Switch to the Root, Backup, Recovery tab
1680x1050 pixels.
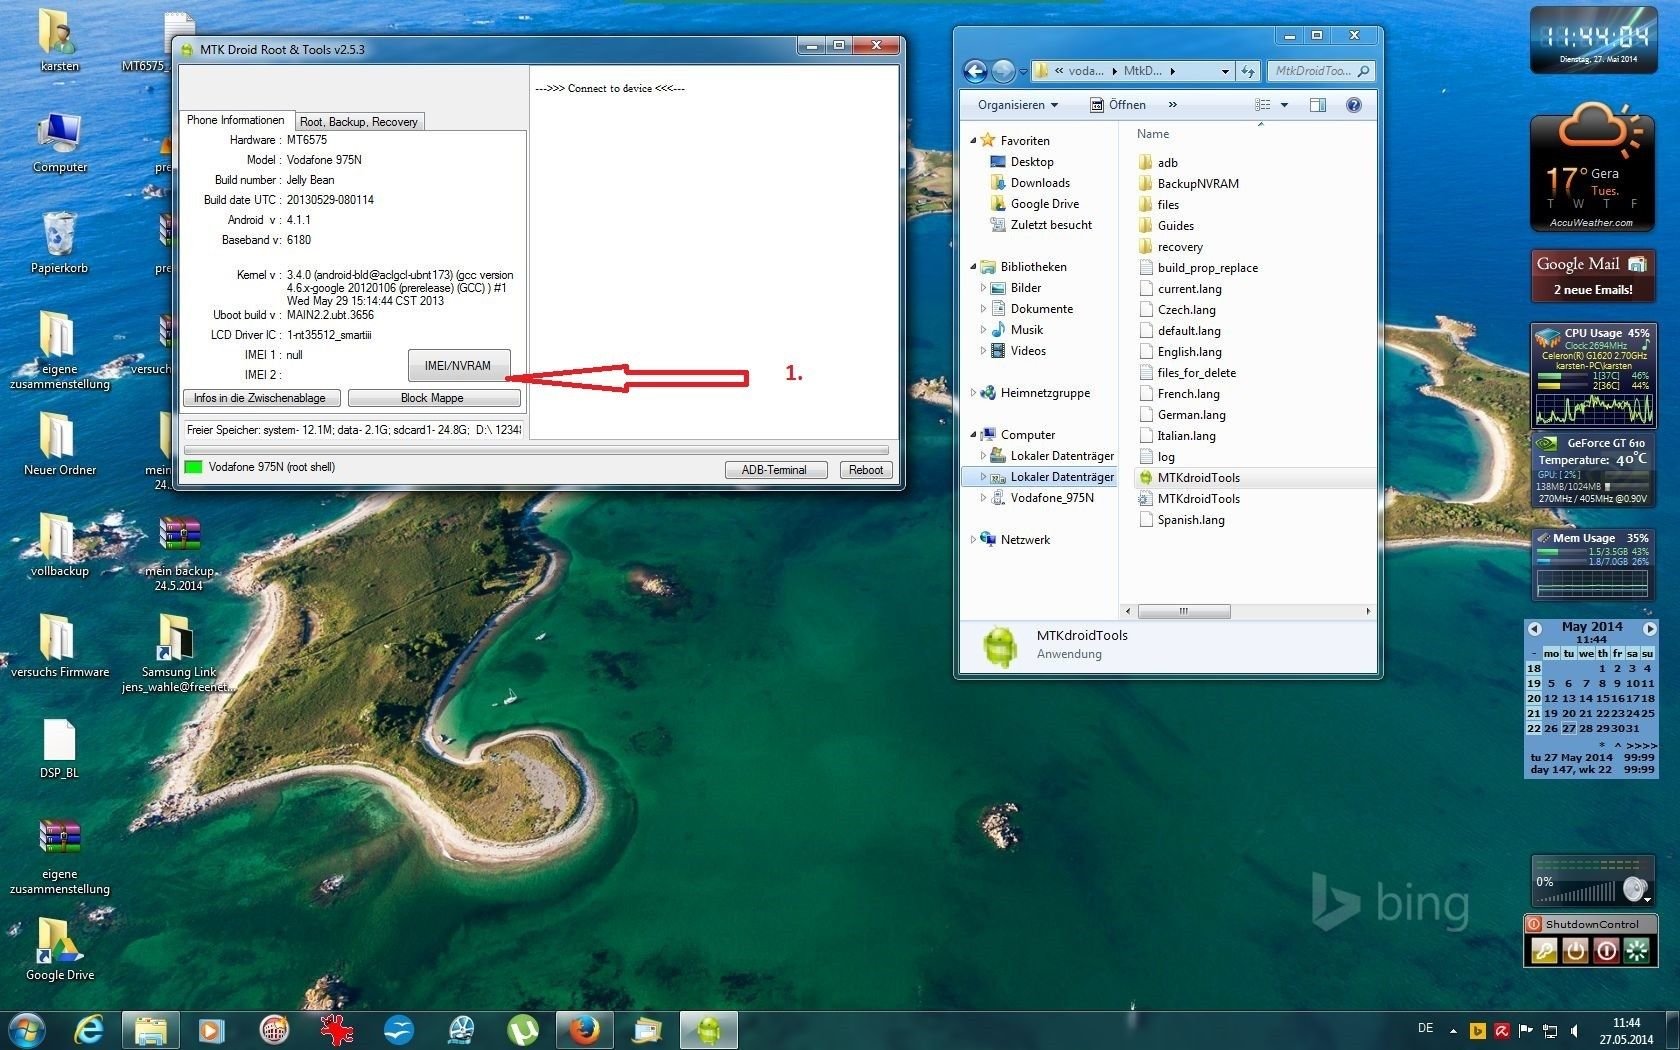click(x=359, y=122)
